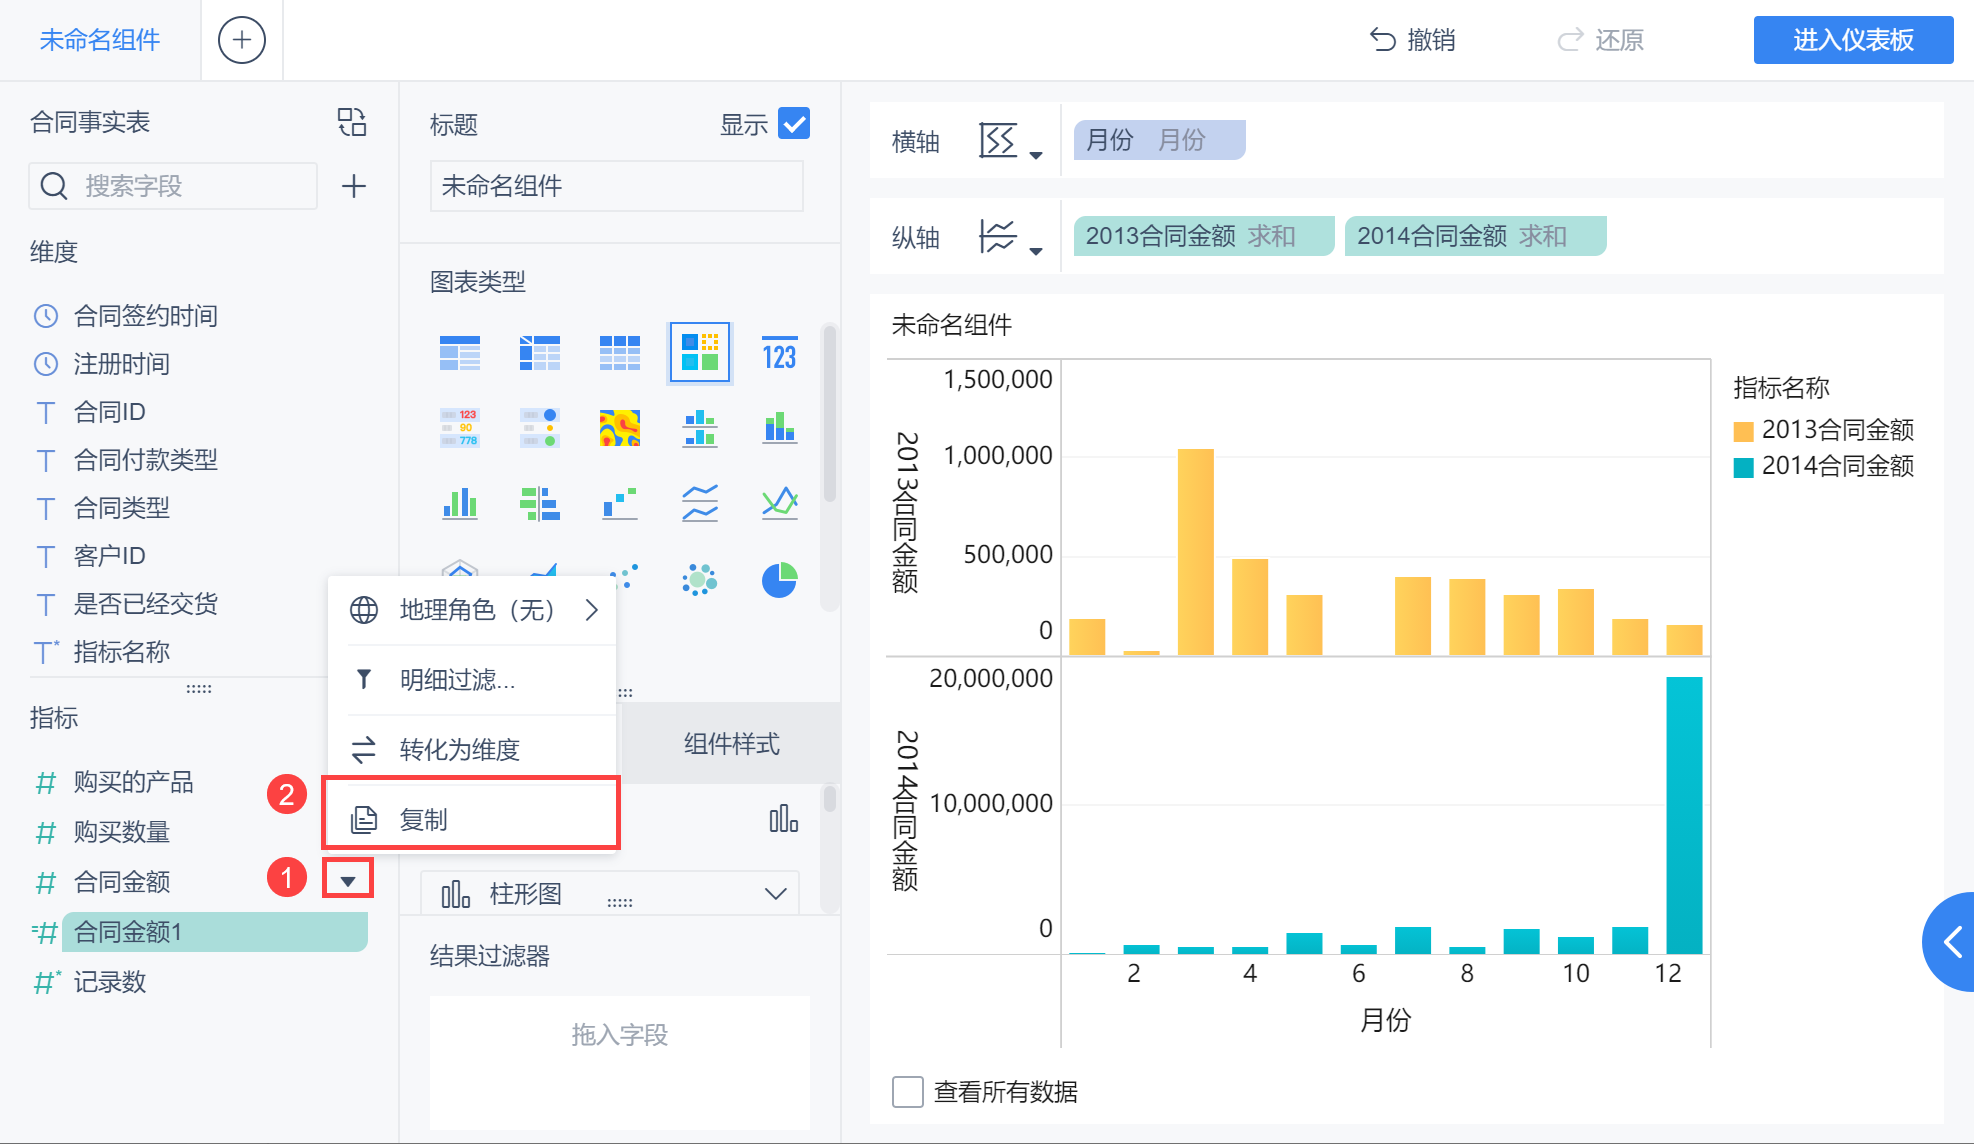
Task: Uncheck the title 显示 checkbox
Action: (794, 124)
